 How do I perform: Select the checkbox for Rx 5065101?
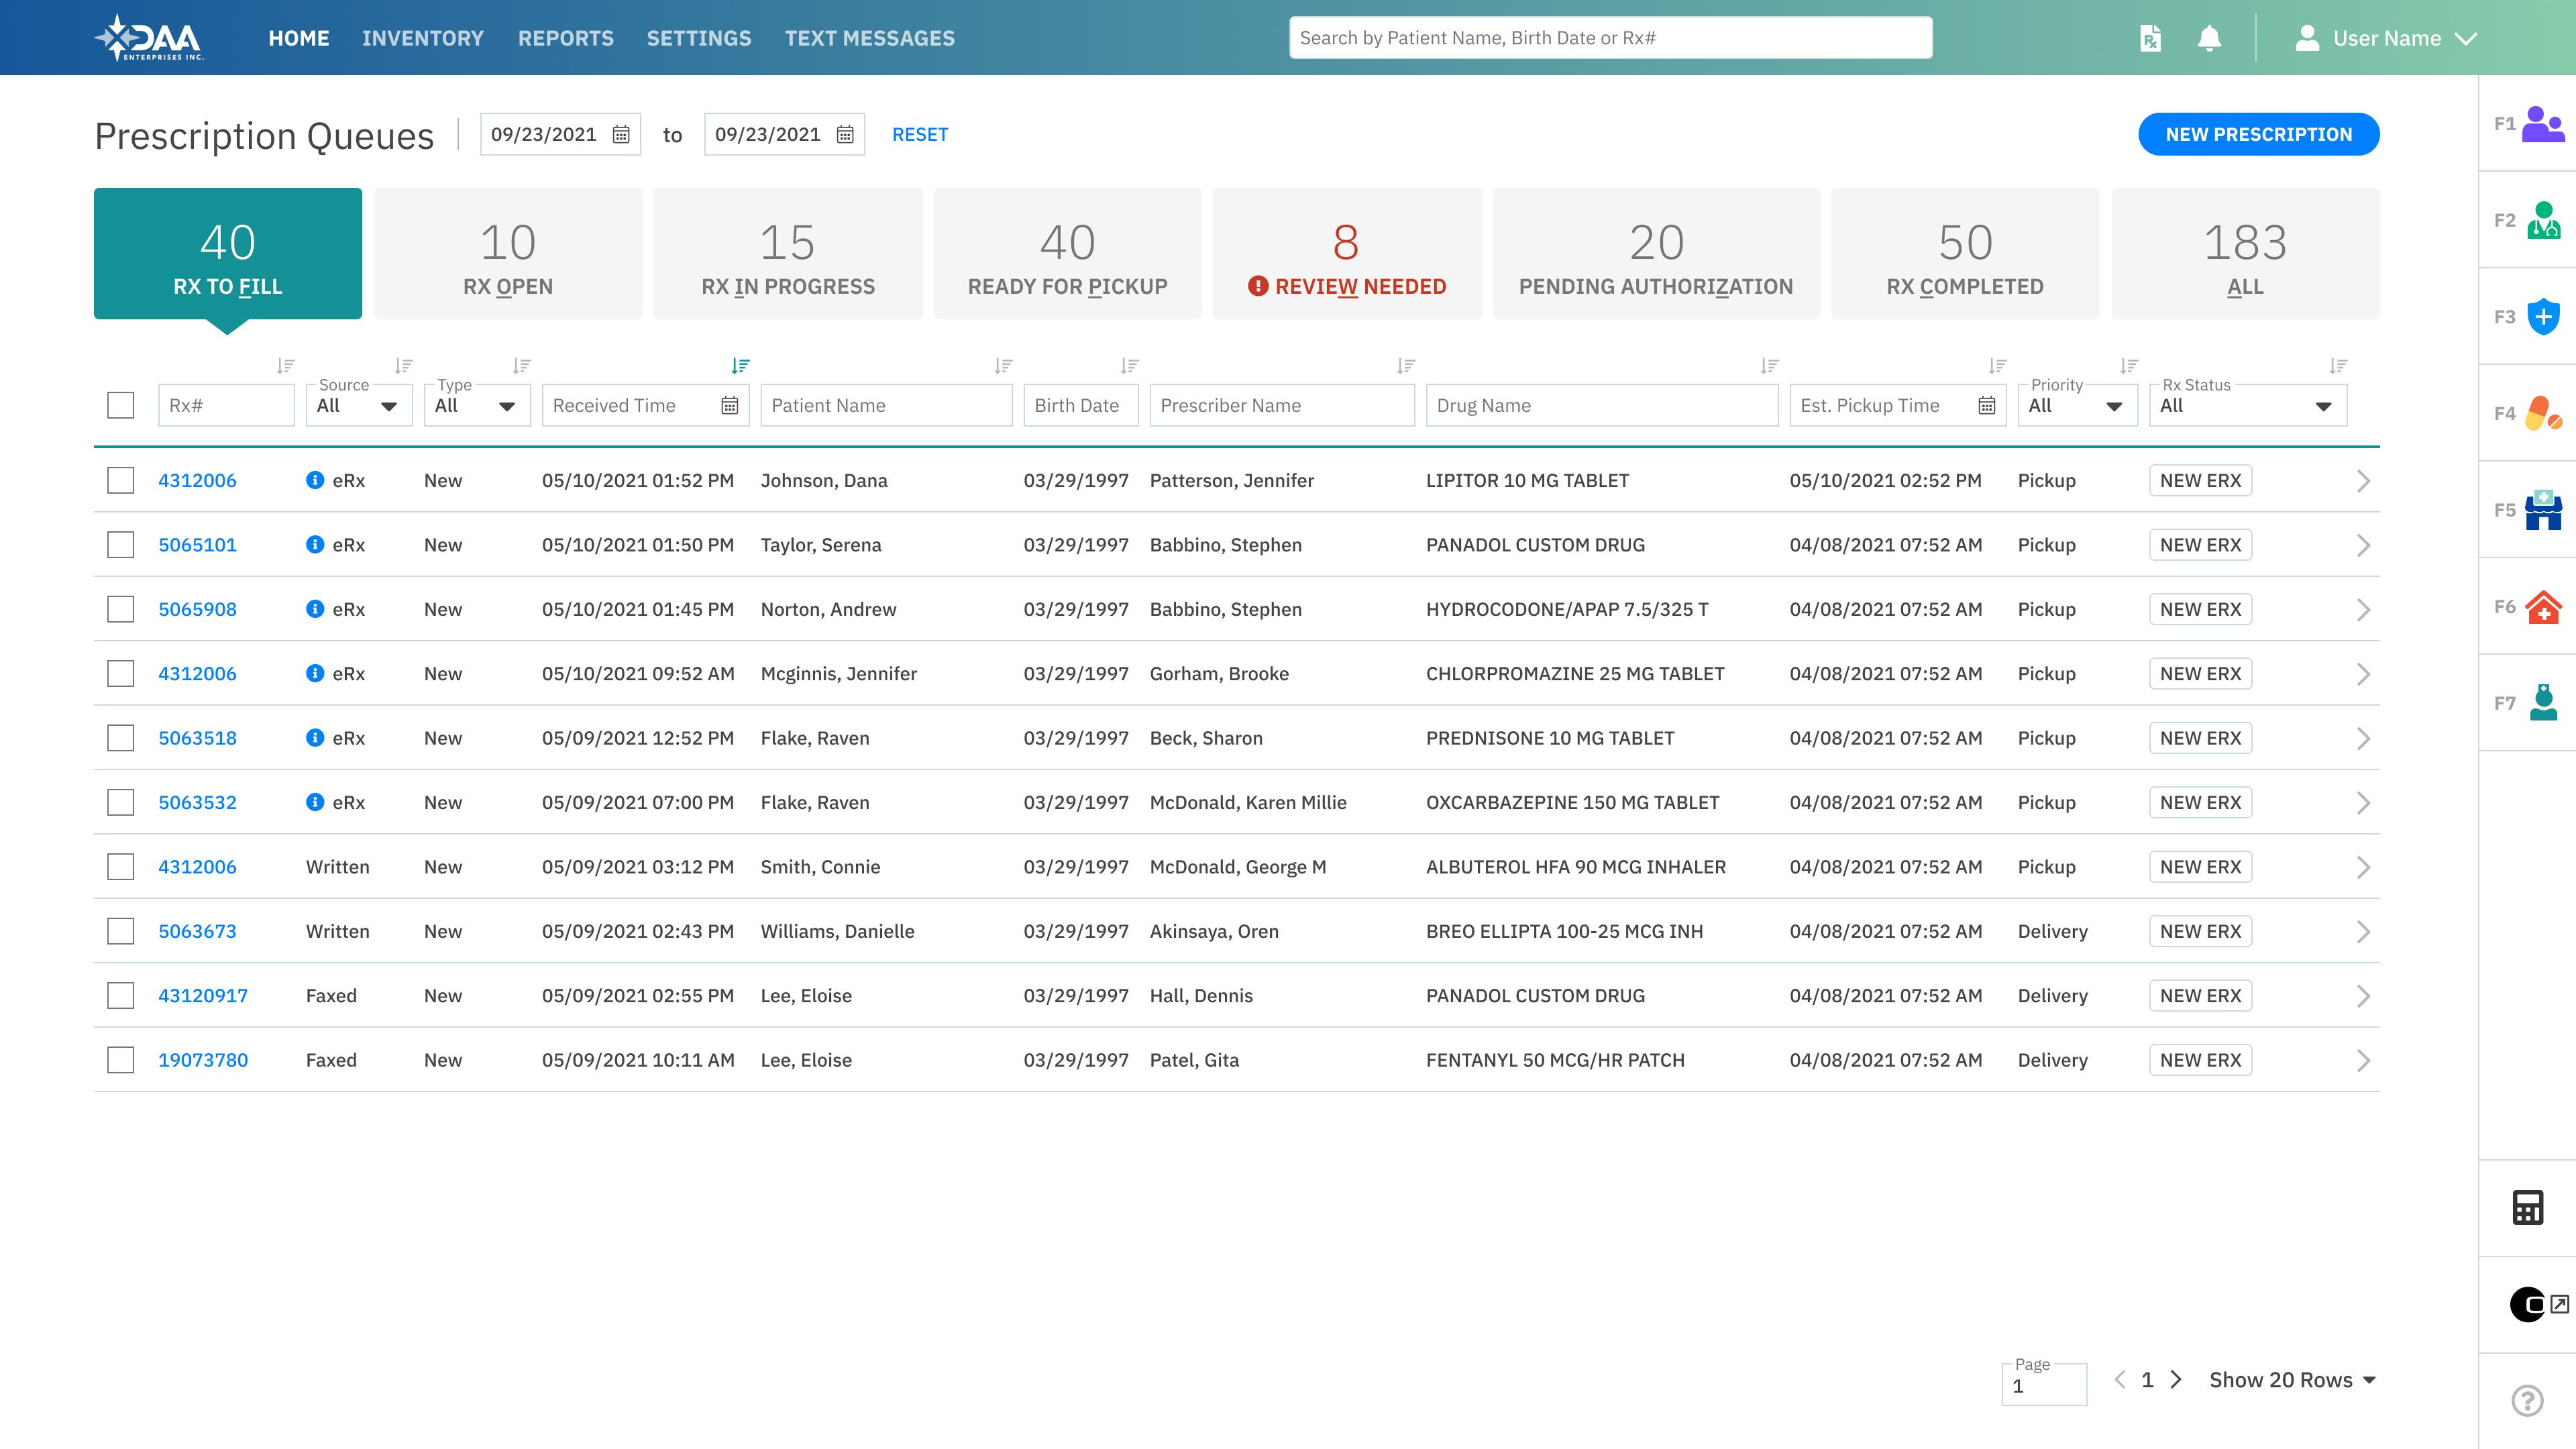(x=120, y=544)
